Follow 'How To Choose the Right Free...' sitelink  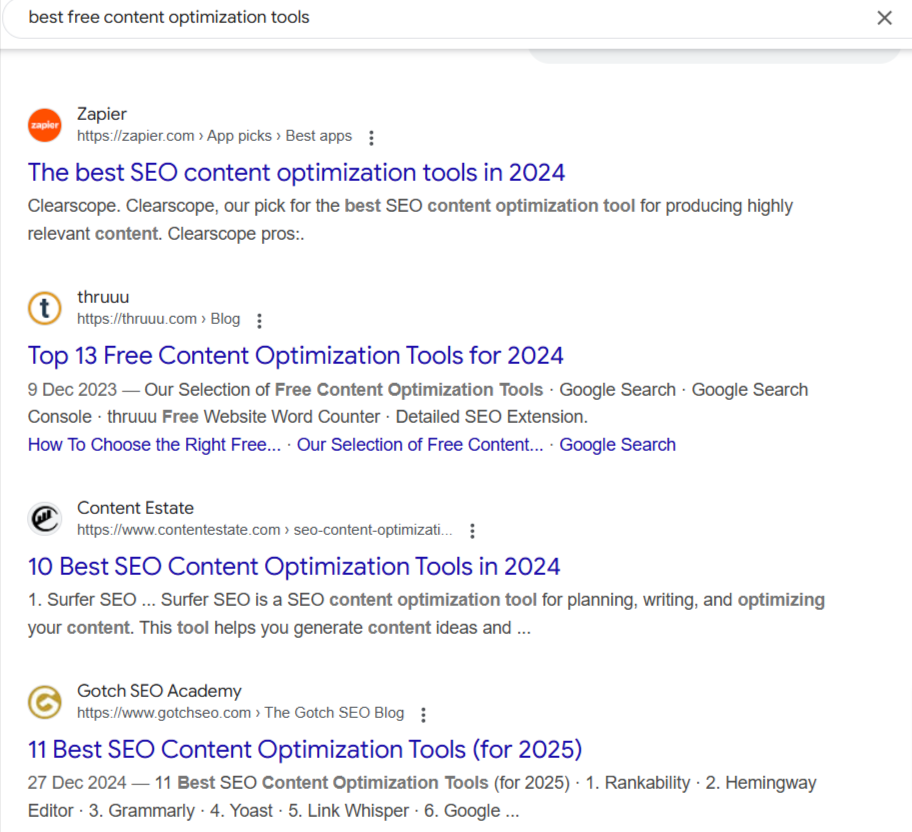click(154, 445)
